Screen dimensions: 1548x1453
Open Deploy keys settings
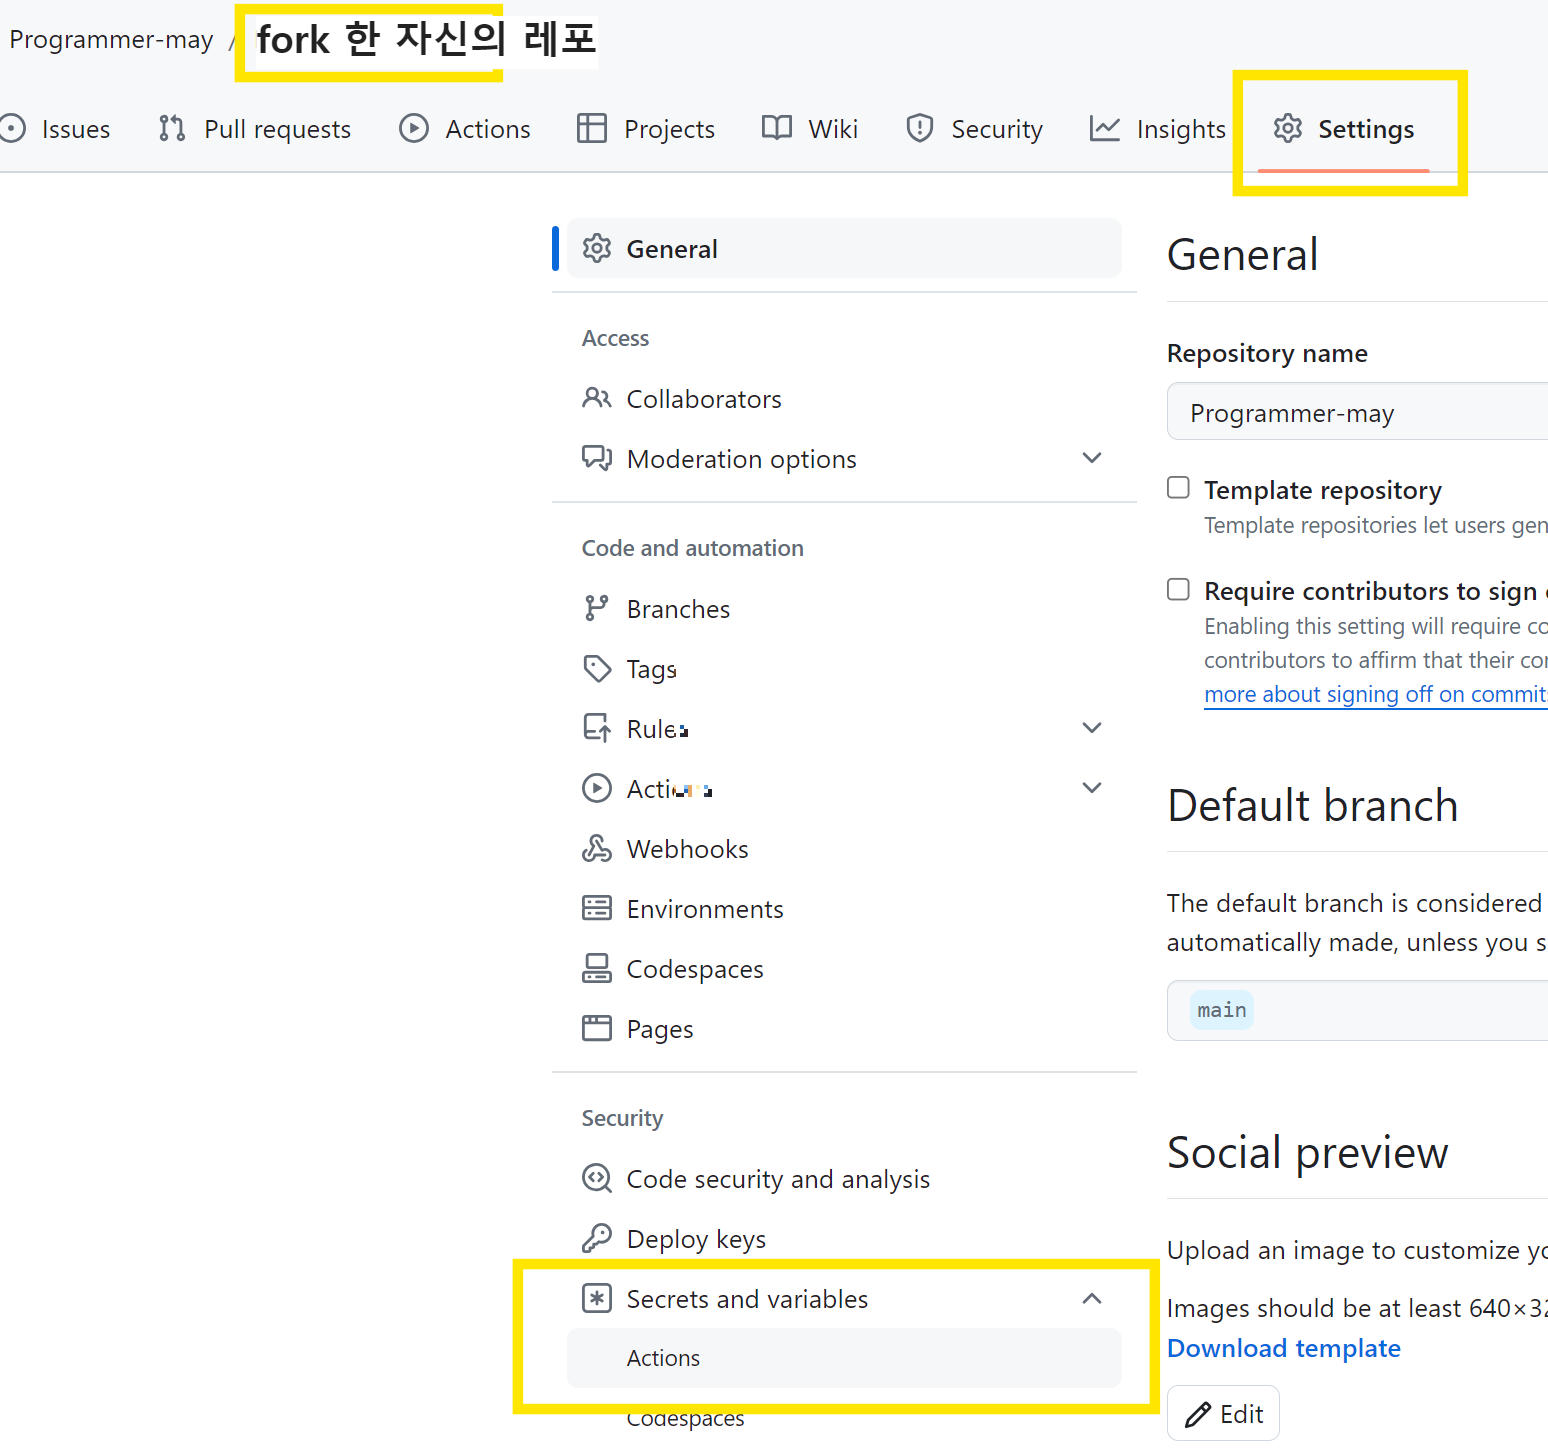point(844,1238)
